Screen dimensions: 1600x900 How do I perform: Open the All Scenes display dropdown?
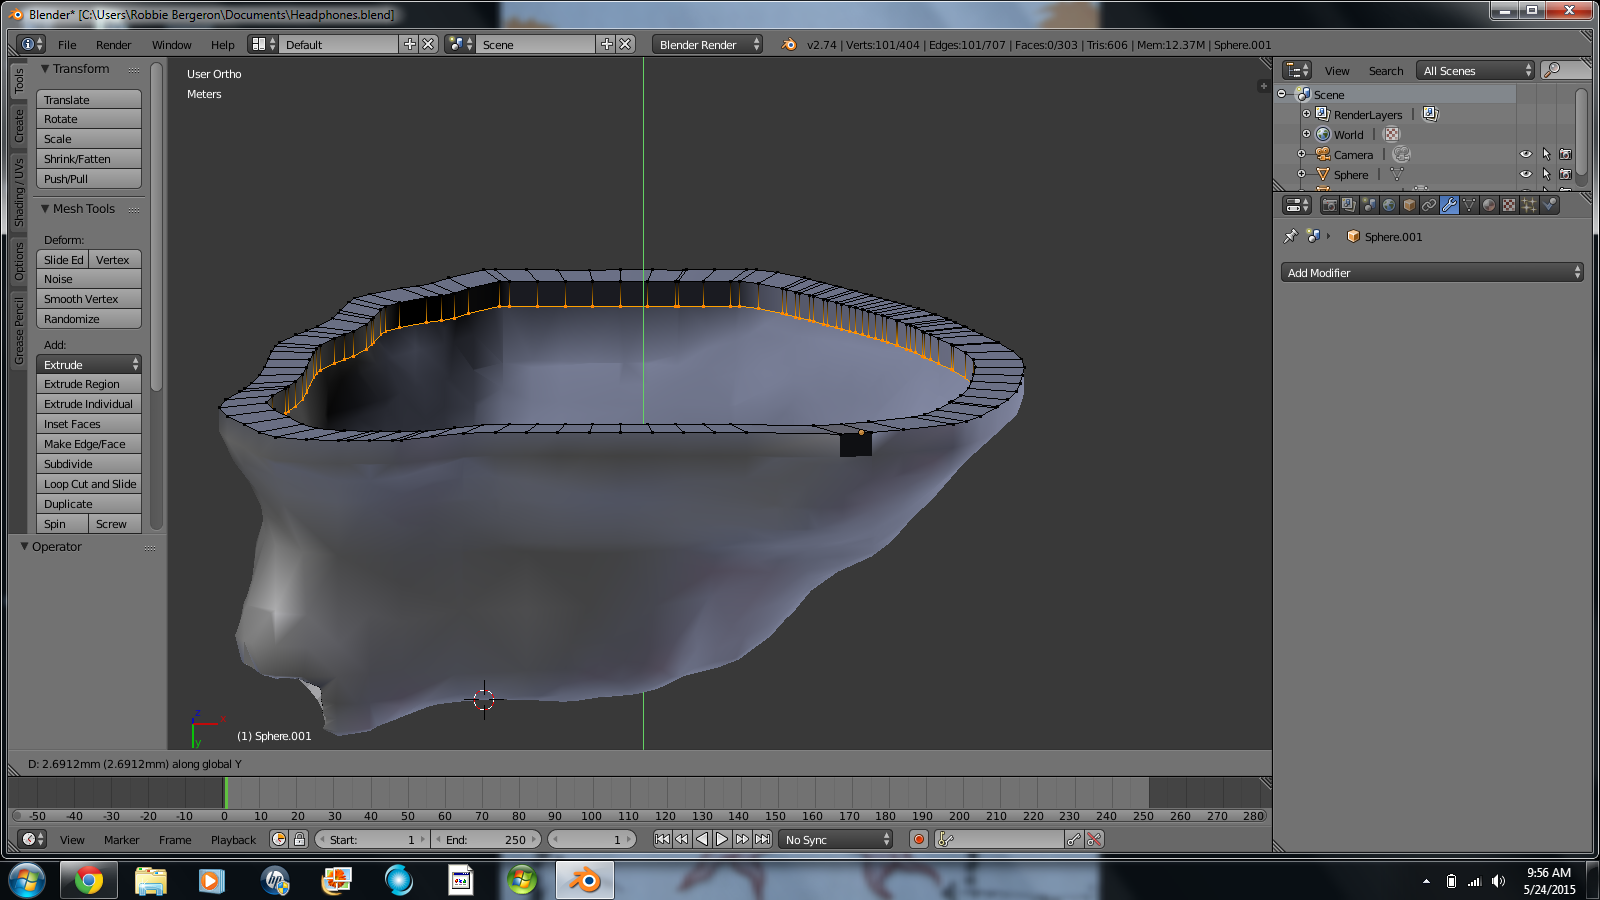(x=1476, y=70)
